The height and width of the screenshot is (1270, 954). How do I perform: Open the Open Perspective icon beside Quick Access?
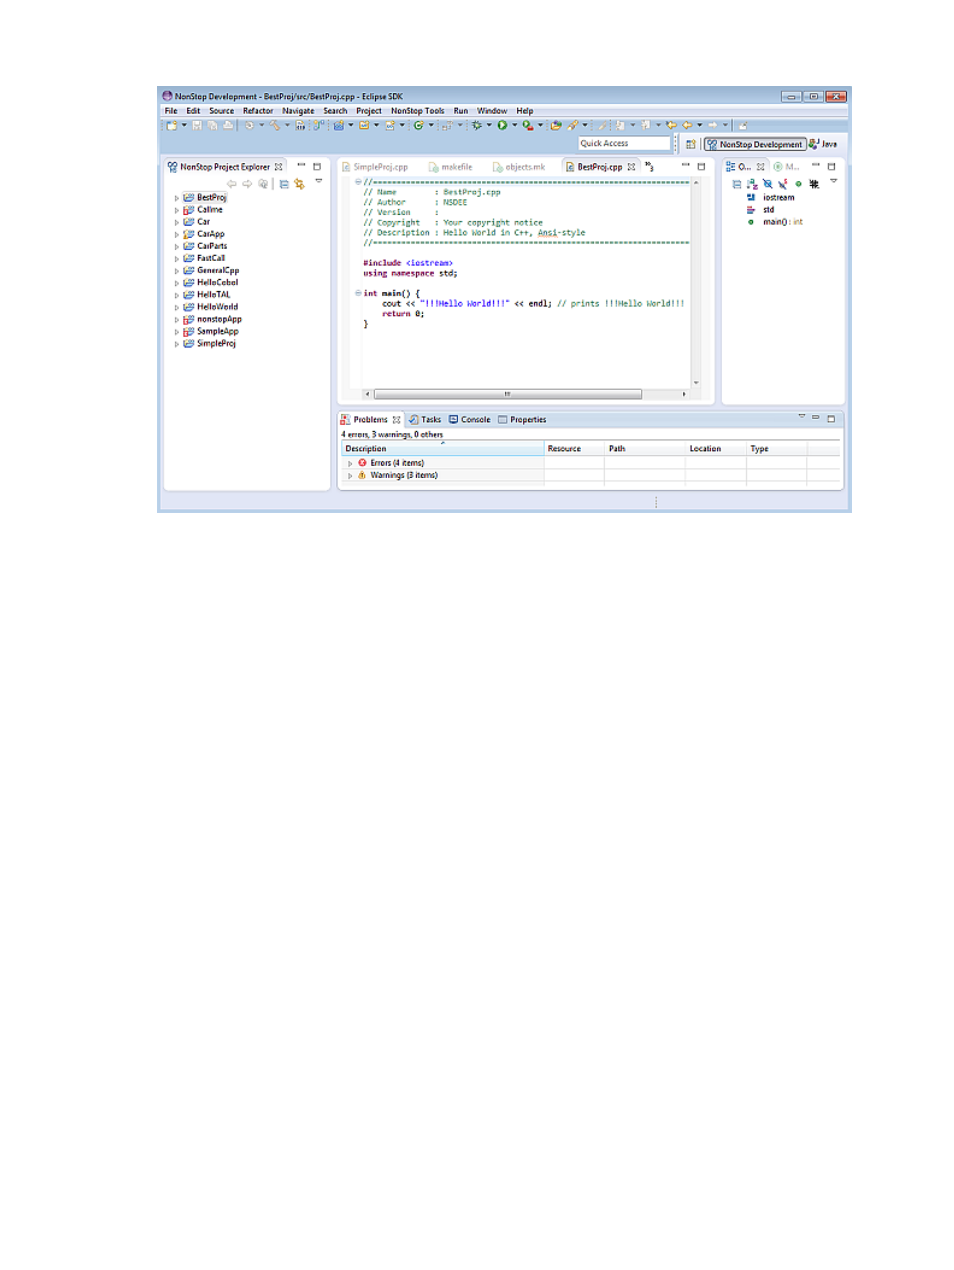(690, 144)
